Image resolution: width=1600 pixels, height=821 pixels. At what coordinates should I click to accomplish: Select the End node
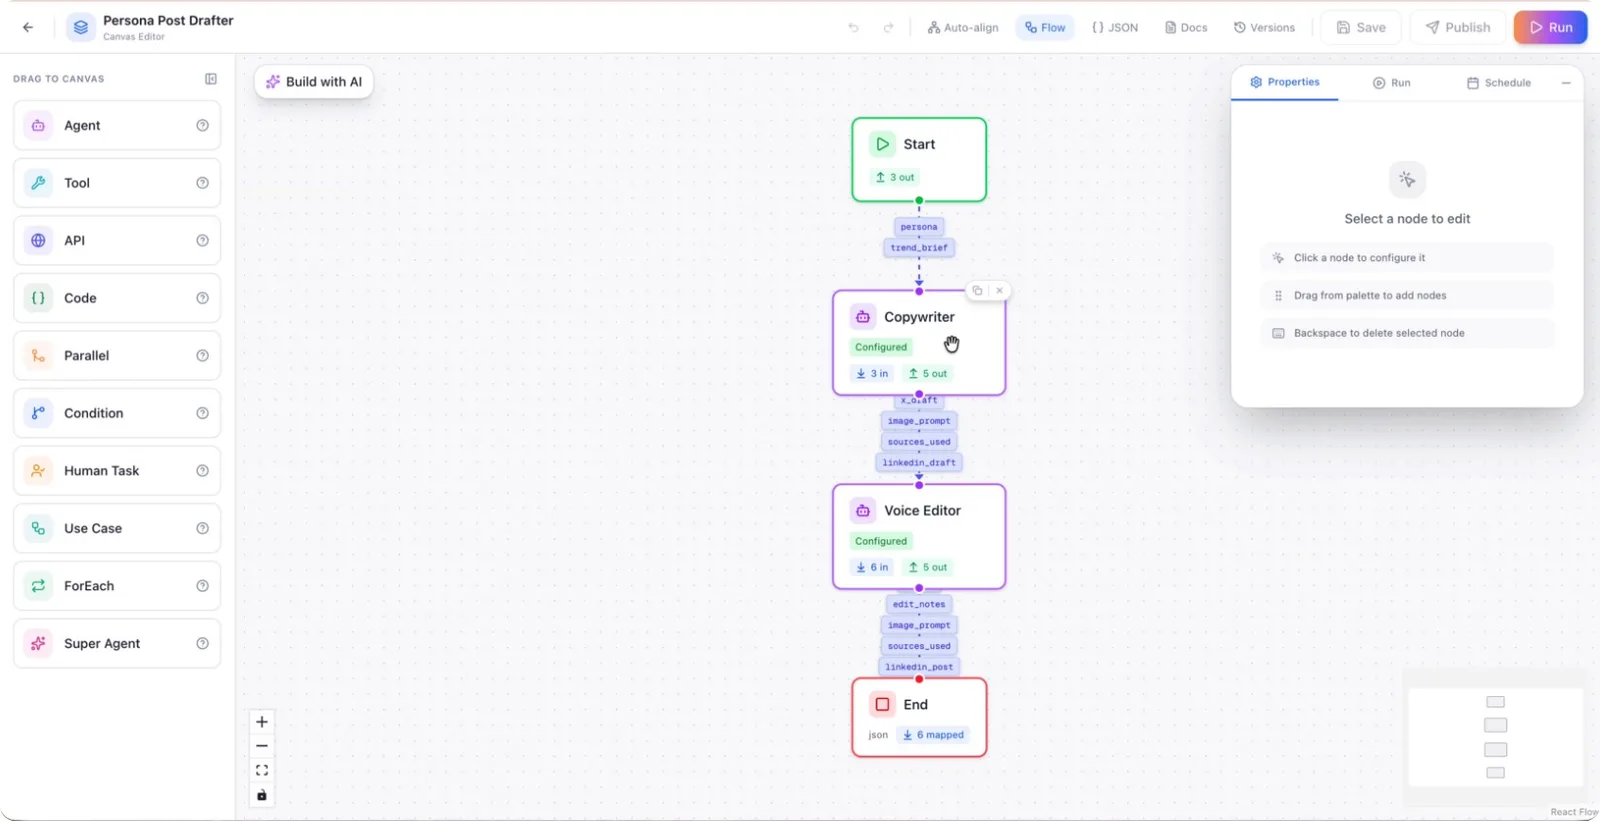tap(919, 718)
